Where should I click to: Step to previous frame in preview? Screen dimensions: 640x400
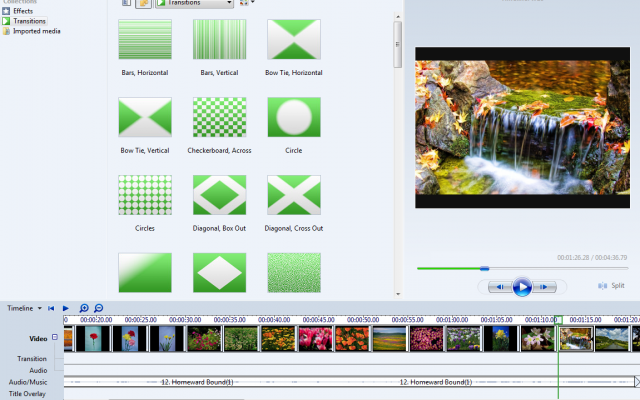[x=500, y=287]
